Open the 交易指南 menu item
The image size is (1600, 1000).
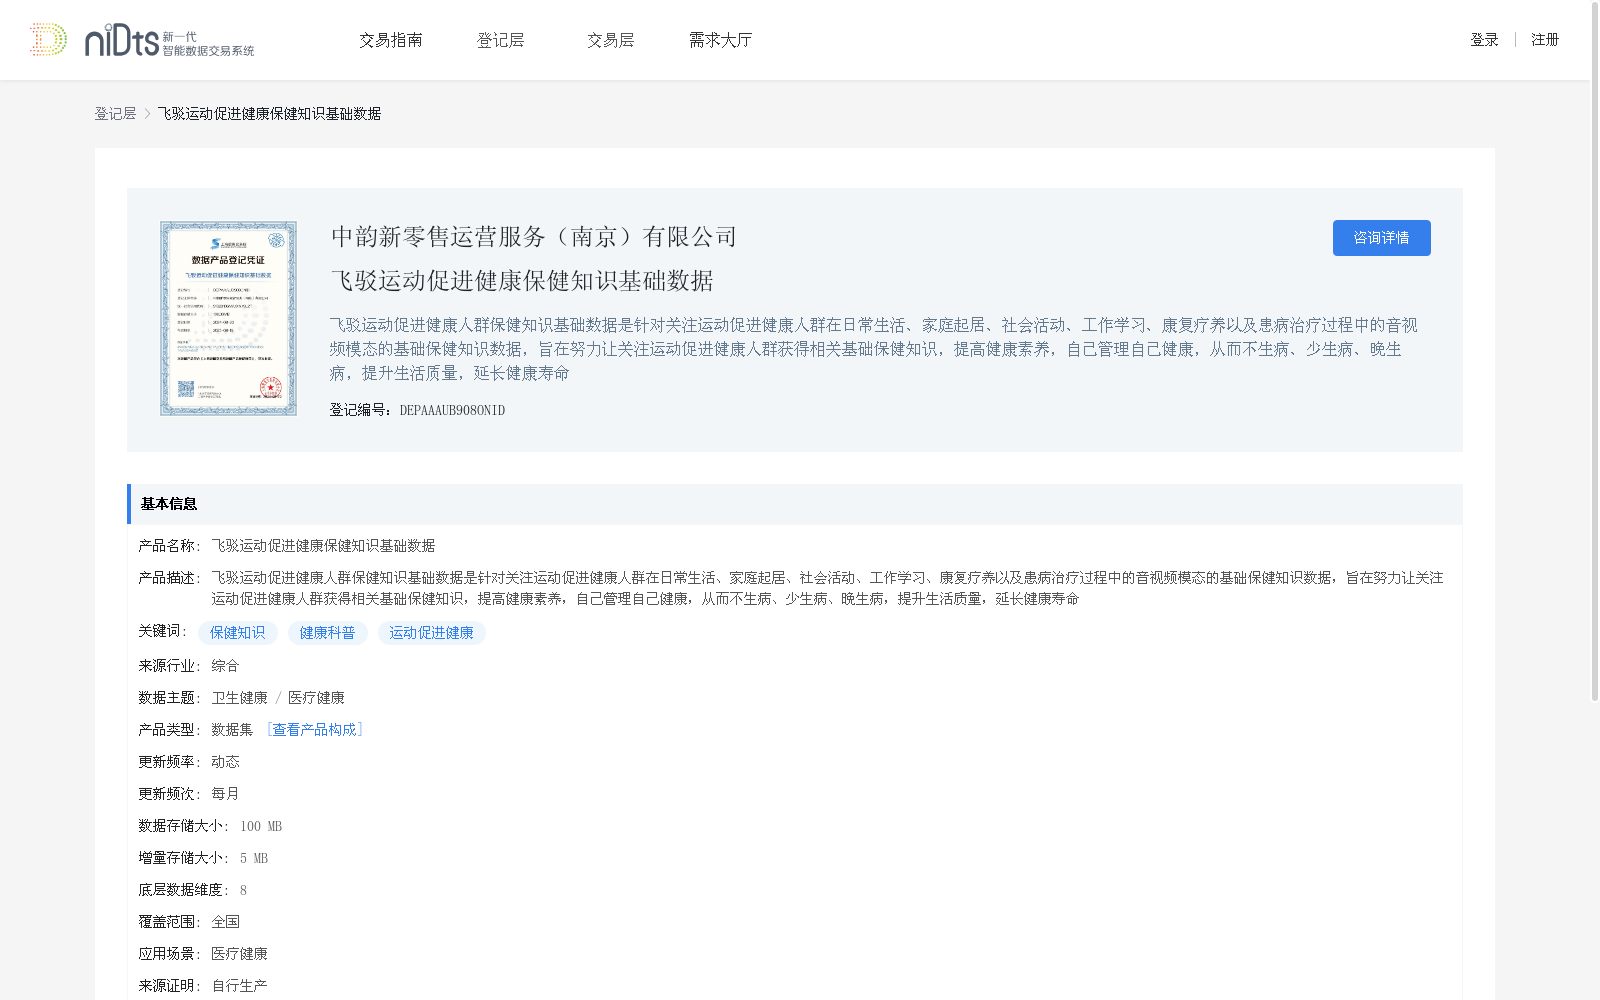[391, 40]
